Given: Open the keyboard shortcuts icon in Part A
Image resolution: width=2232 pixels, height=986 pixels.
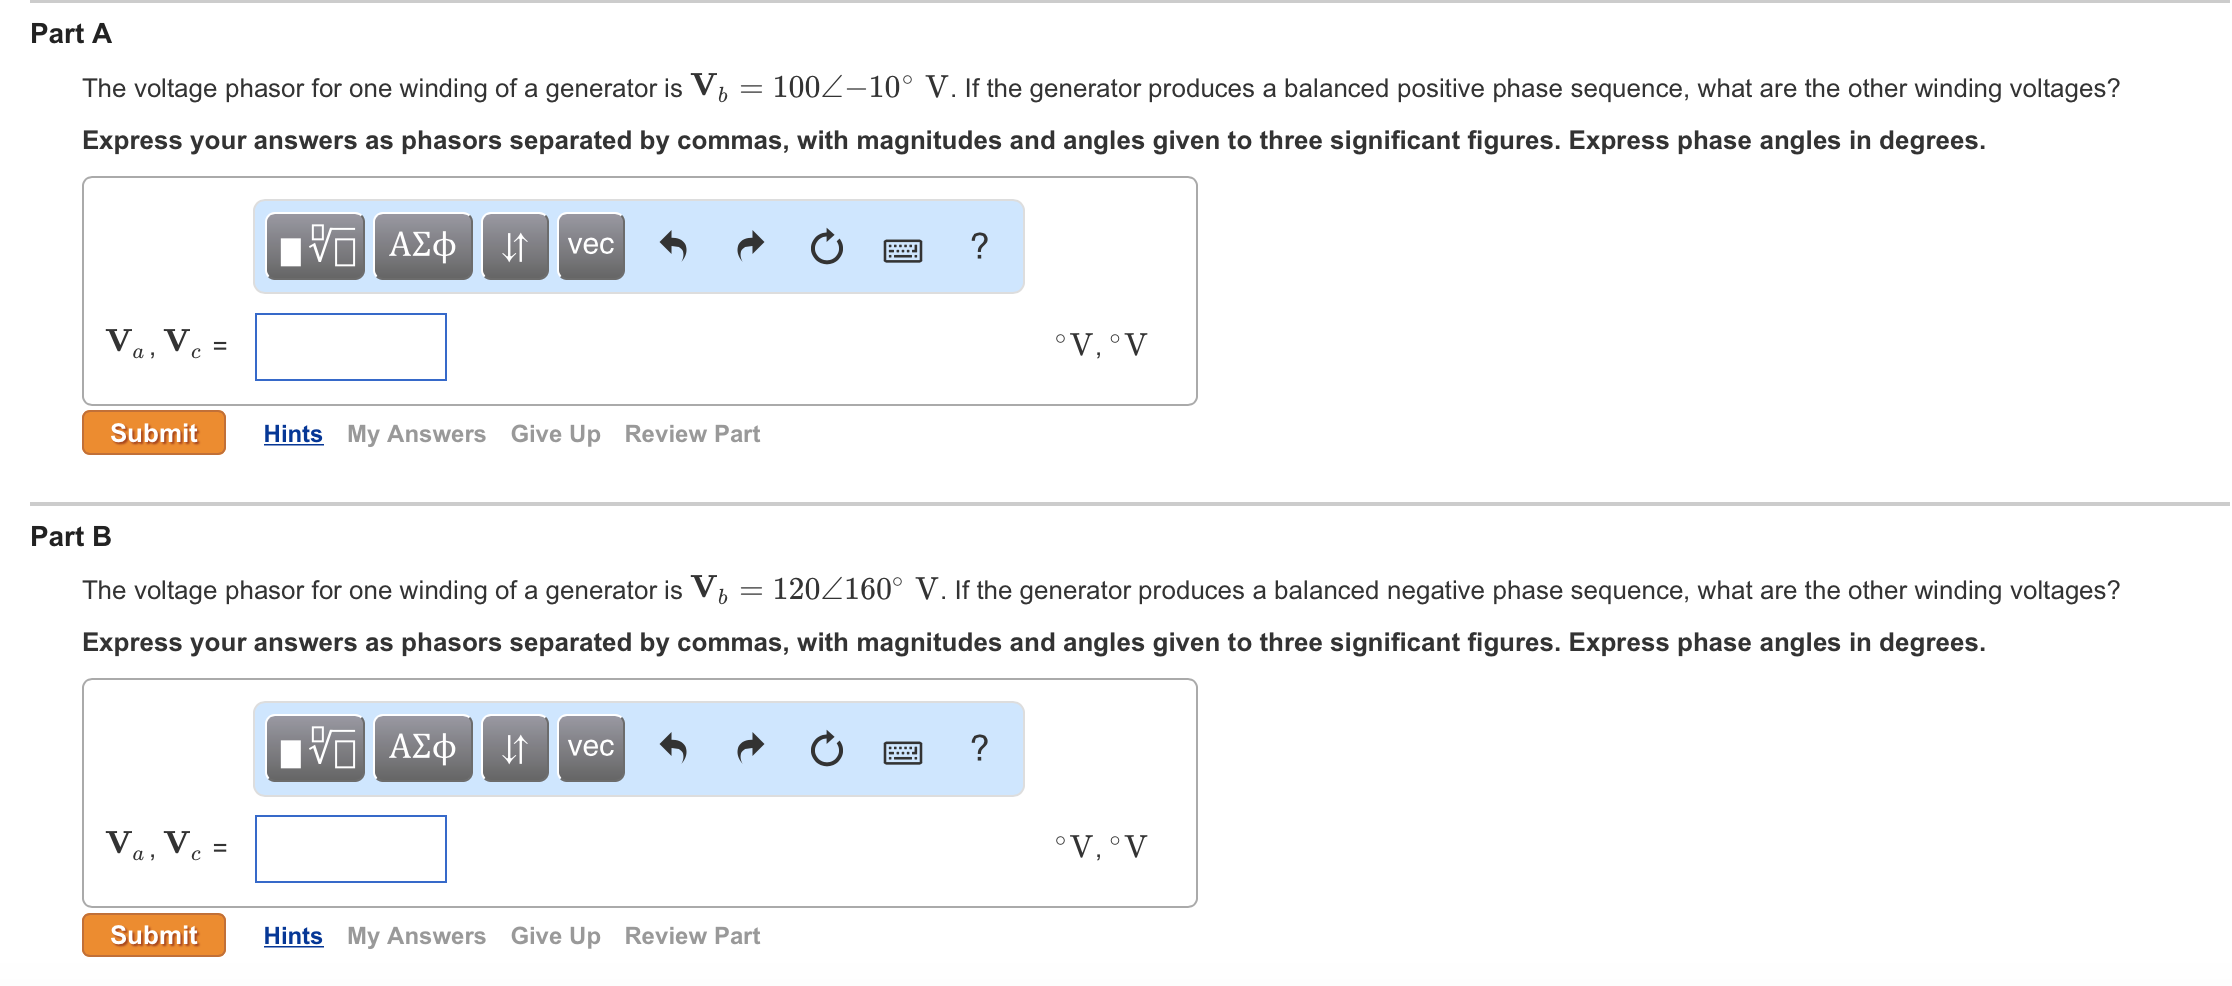Looking at the screenshot, I should coord(900,246).
